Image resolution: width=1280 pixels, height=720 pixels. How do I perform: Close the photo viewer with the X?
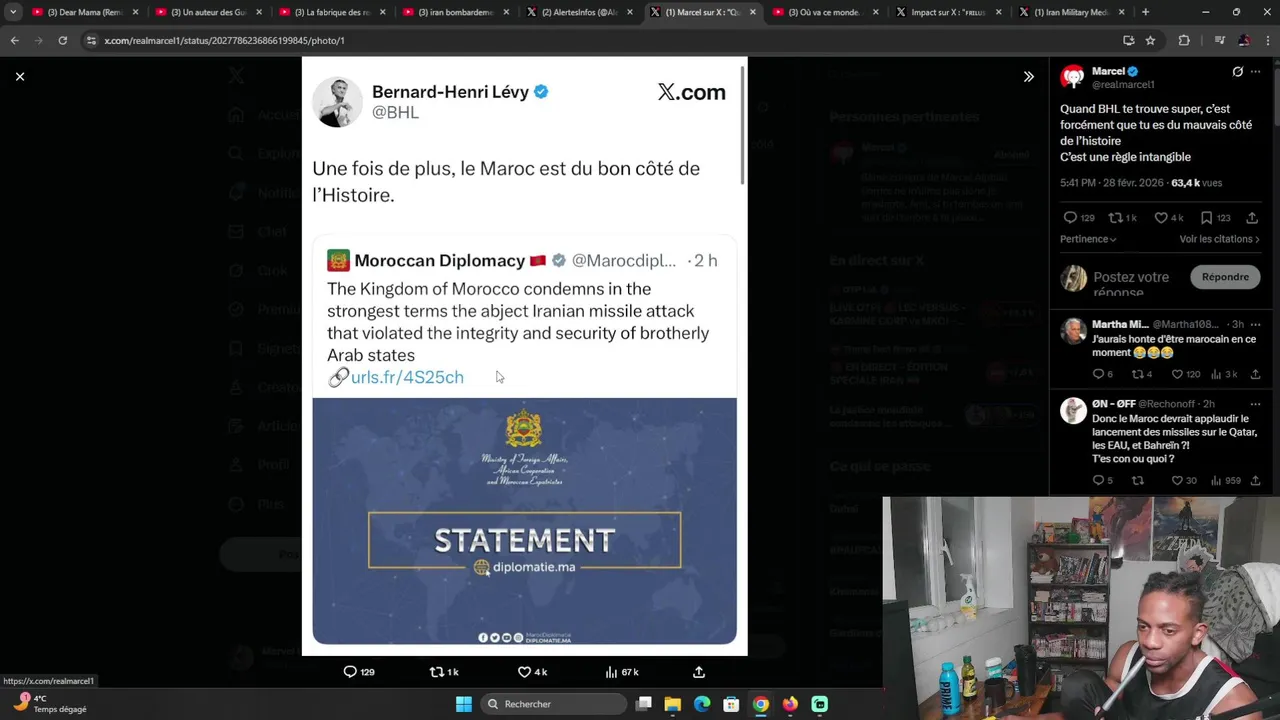19,76
